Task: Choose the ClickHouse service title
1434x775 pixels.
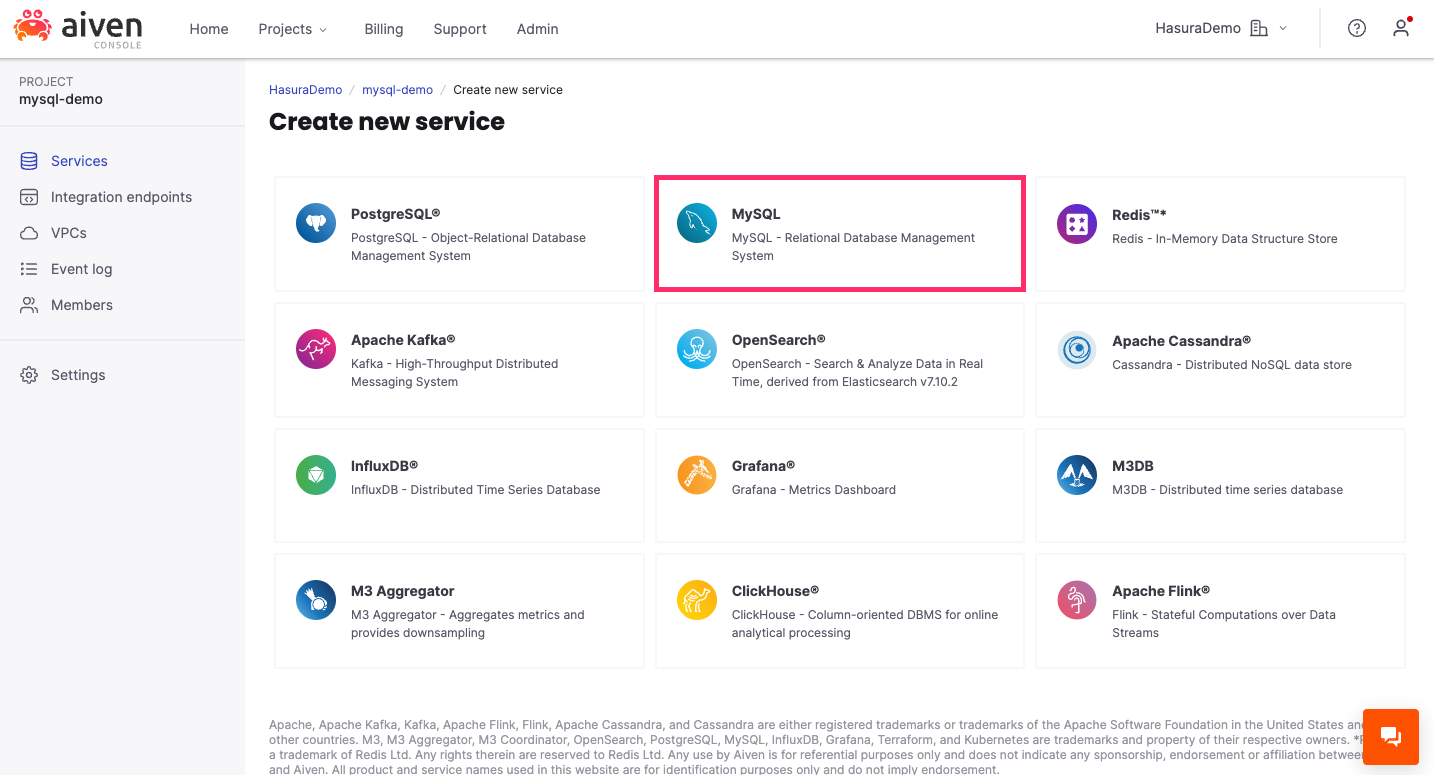Action: (775, 591)
